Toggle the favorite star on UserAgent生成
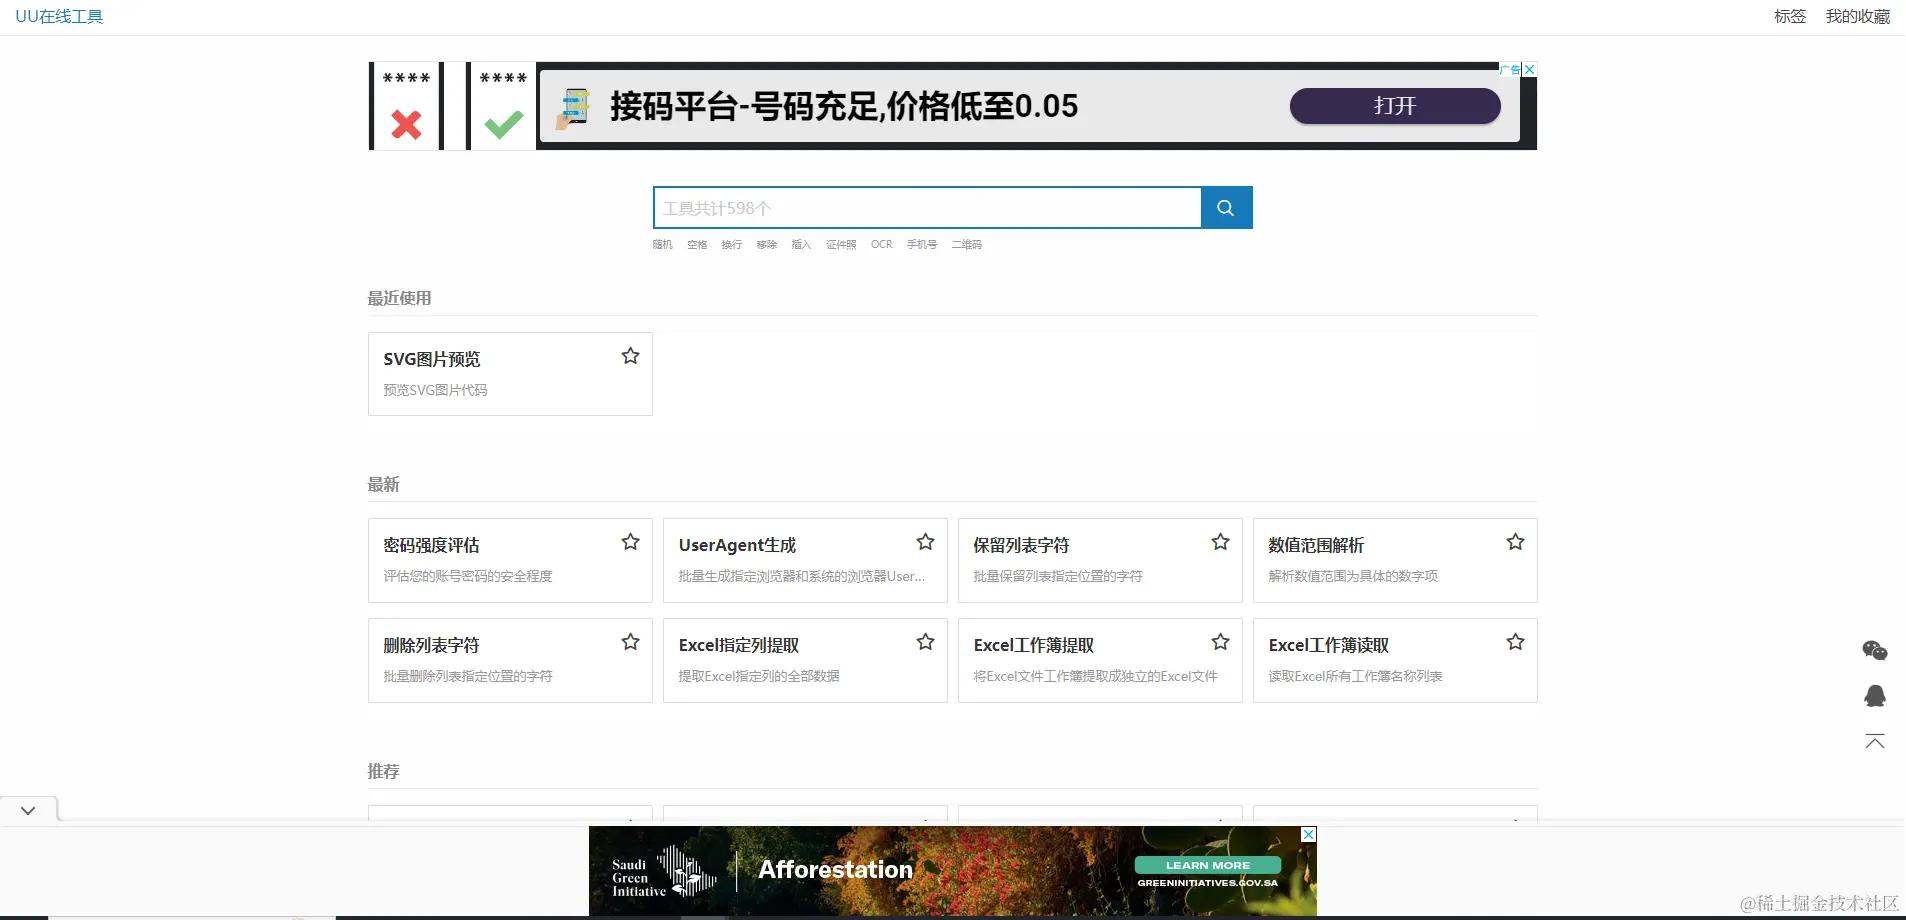 tap(925, 541)
